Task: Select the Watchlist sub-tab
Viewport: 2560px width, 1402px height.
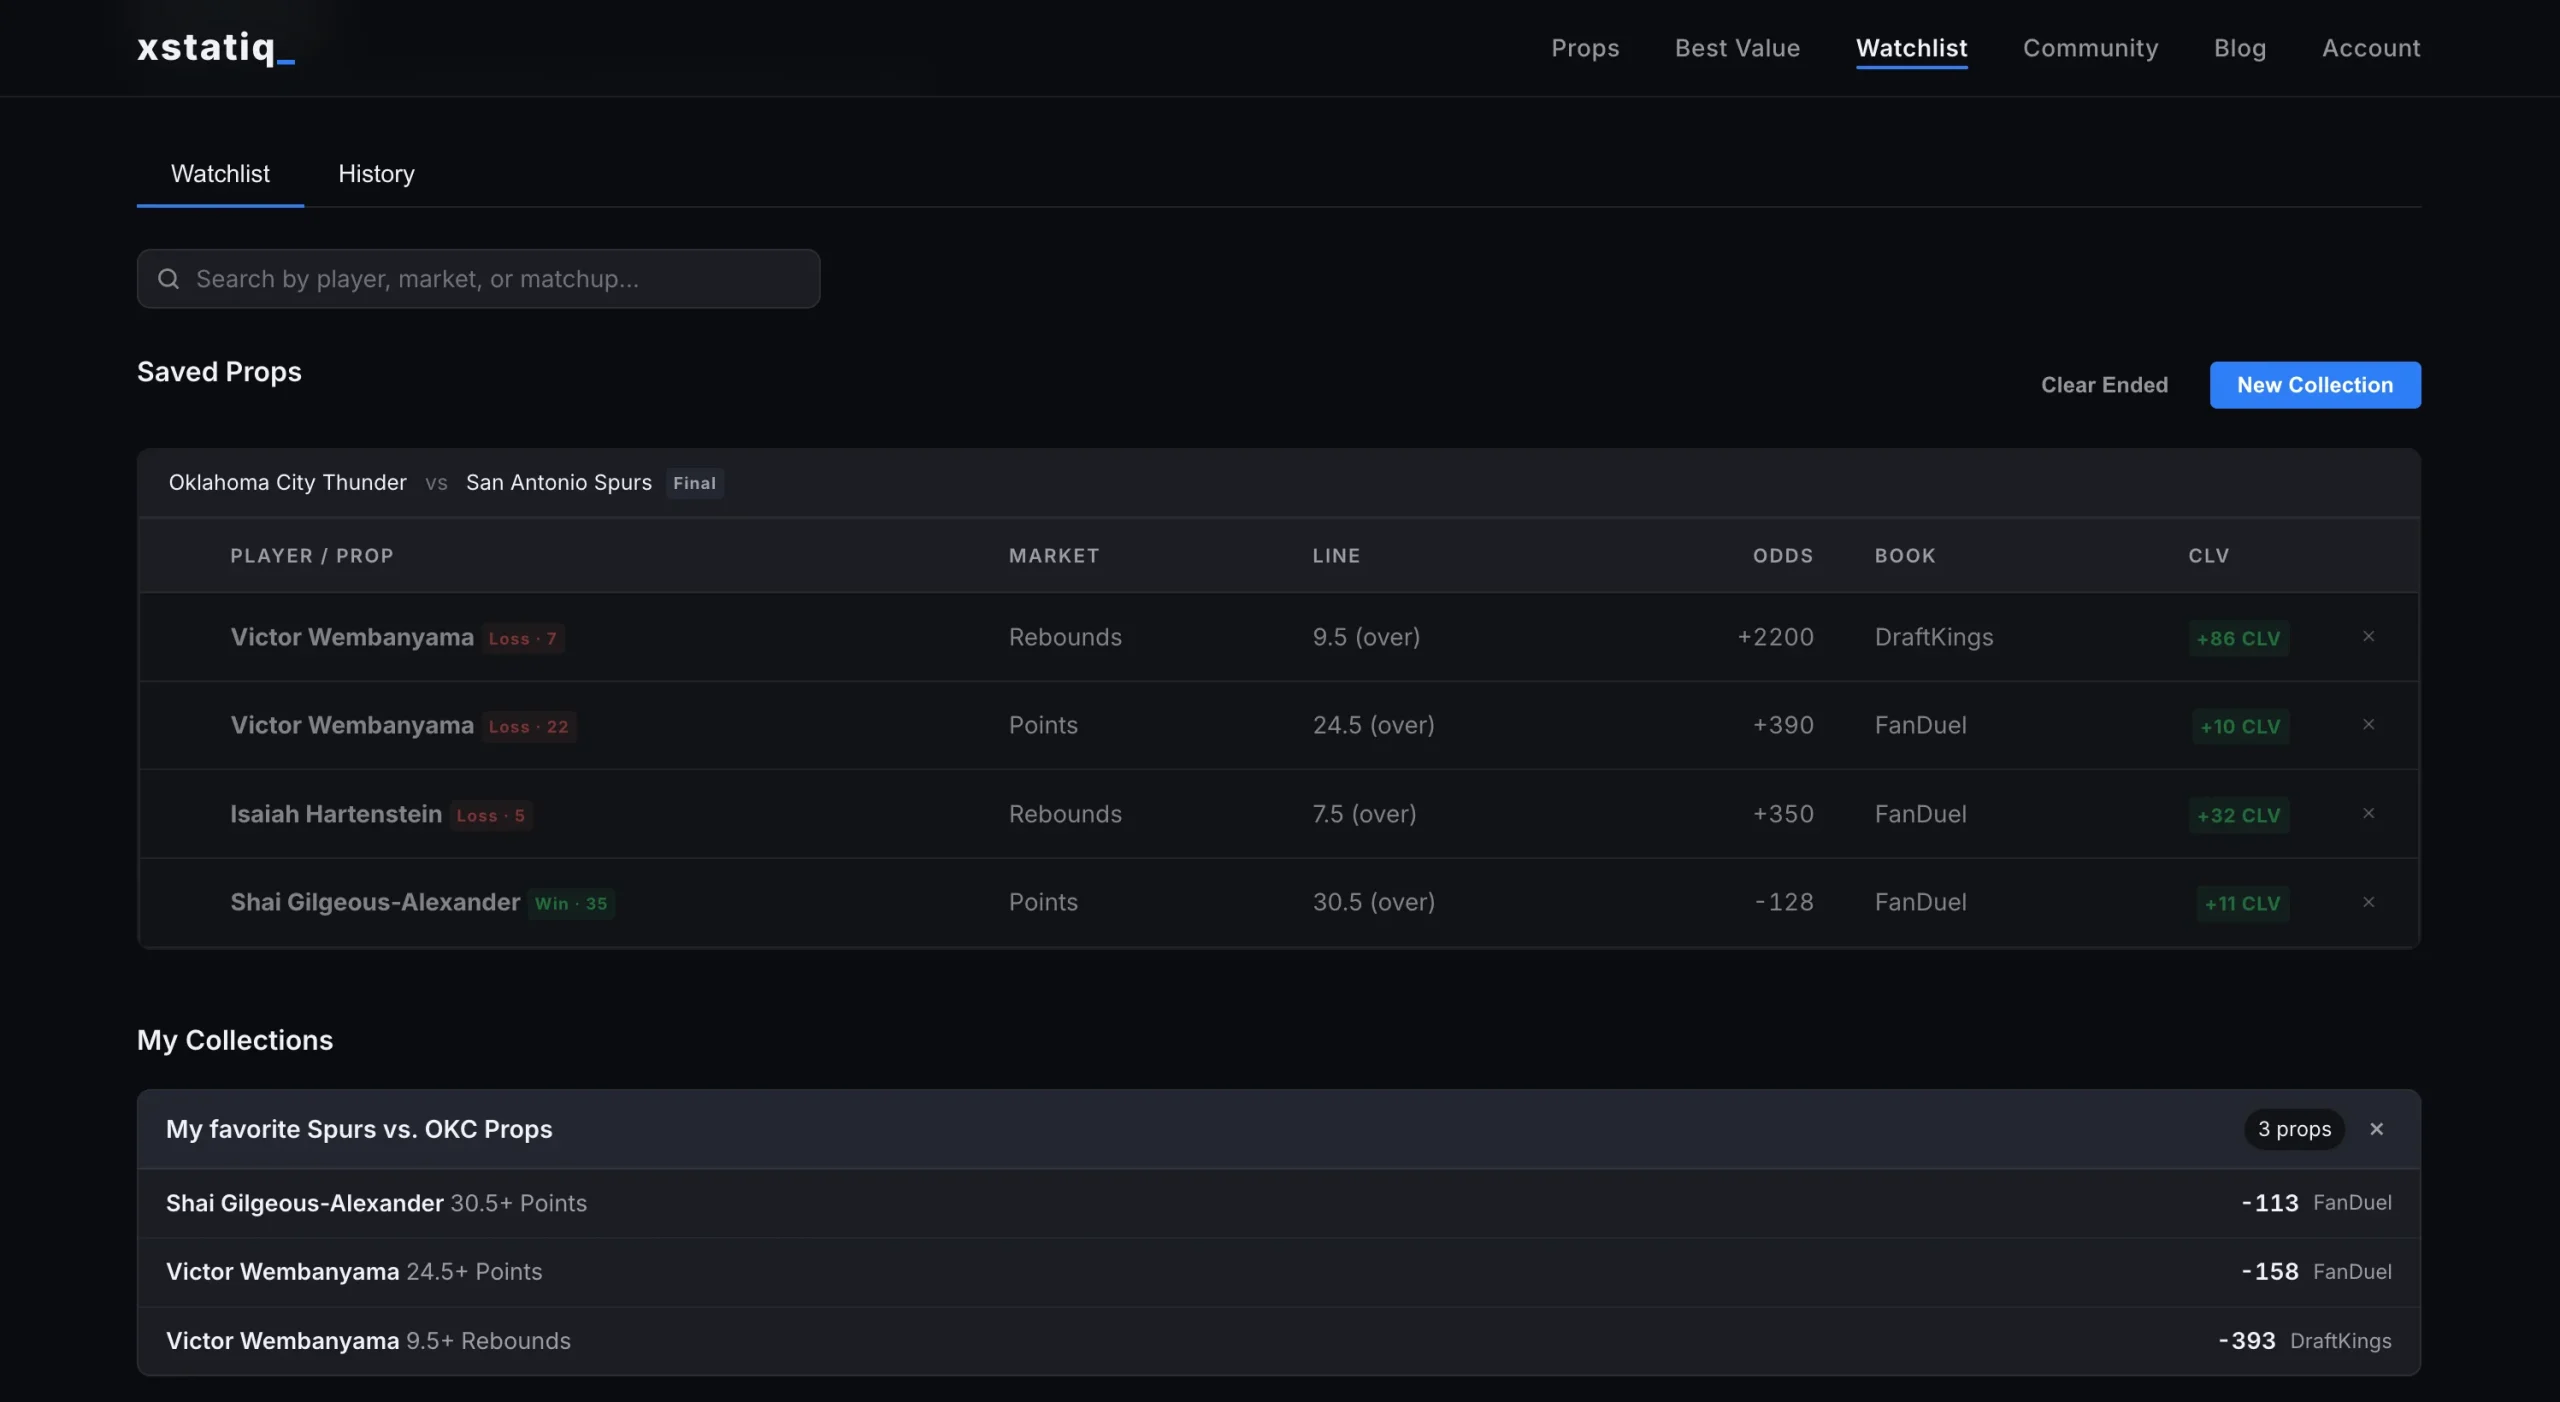Action: 220,174
